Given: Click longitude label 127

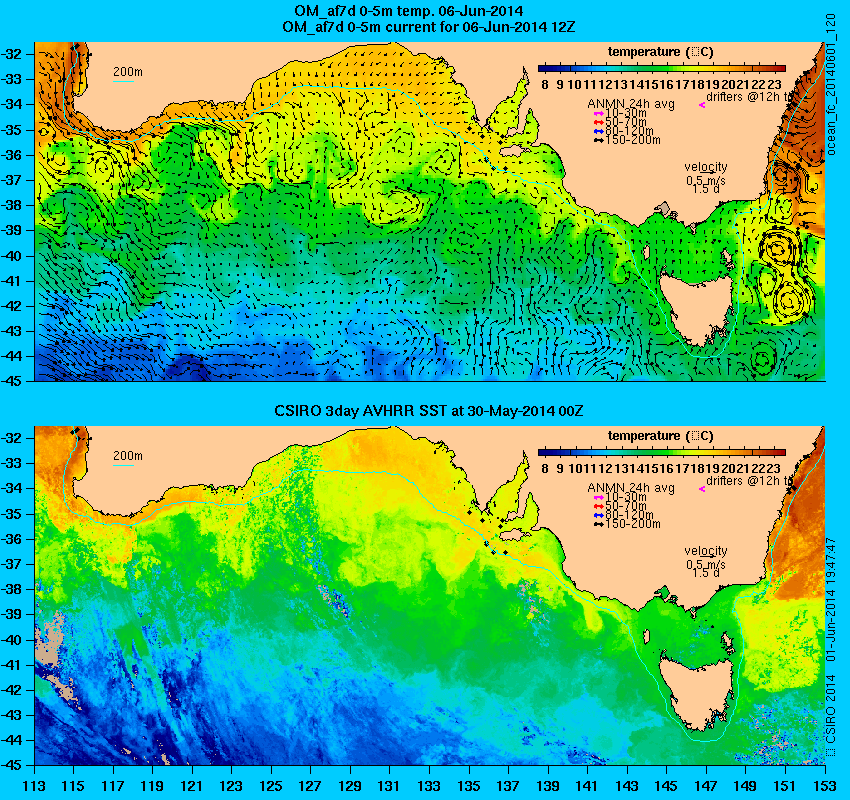Looking at the screenshot, I should pos(311,785).
